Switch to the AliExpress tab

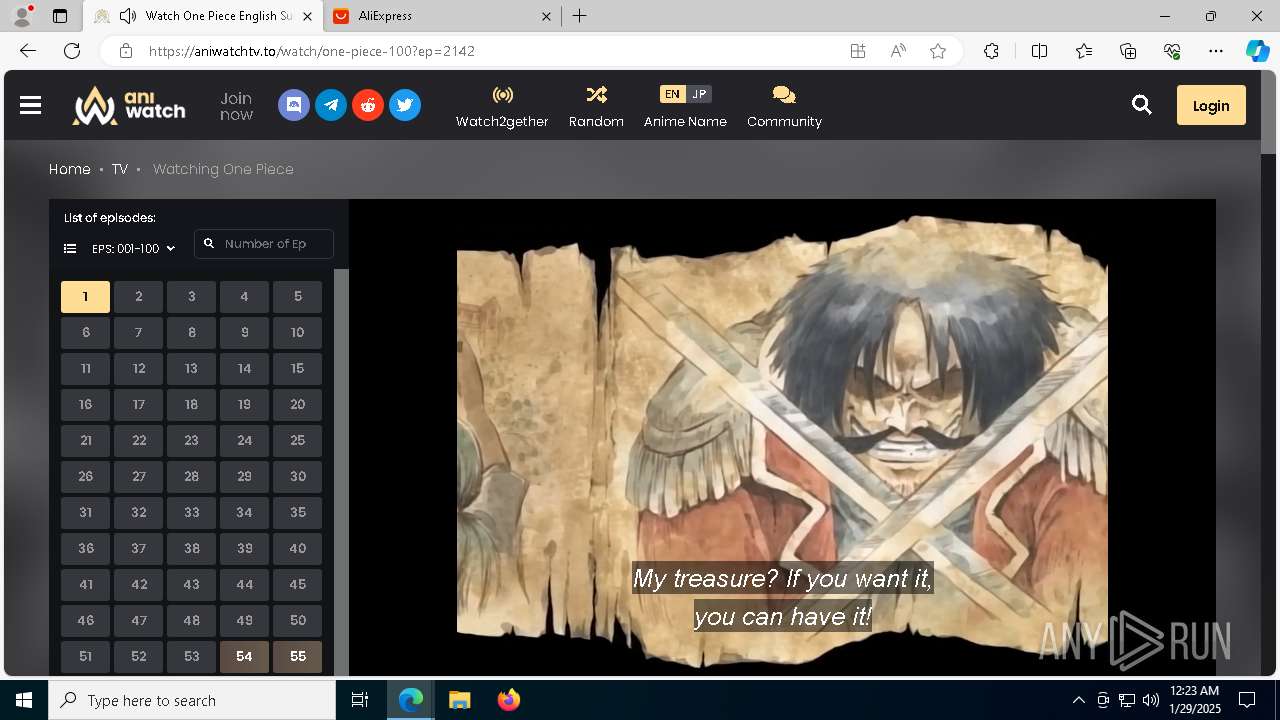(442, 16)
